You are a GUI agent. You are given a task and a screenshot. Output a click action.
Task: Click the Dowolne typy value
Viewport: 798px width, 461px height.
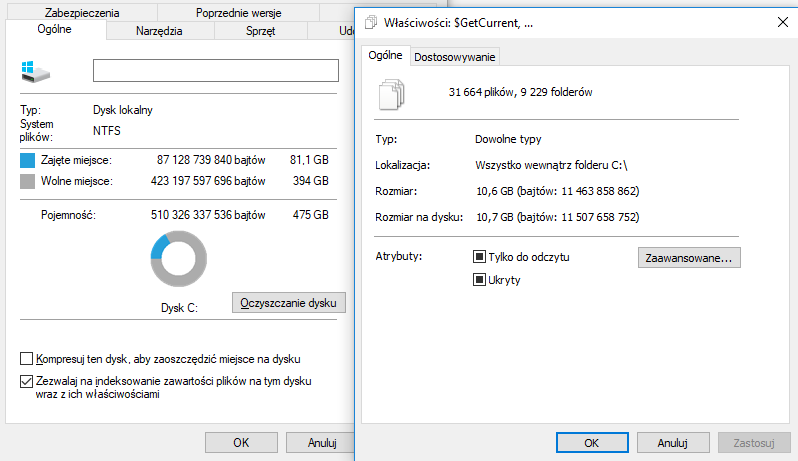[x=508, y=139]
